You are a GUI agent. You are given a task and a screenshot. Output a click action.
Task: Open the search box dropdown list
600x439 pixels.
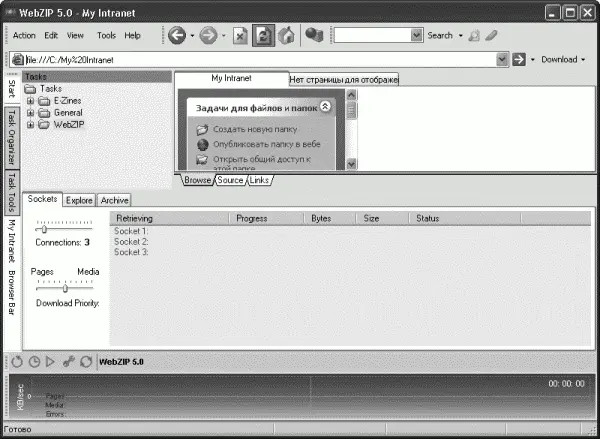(x=417, y=36)
